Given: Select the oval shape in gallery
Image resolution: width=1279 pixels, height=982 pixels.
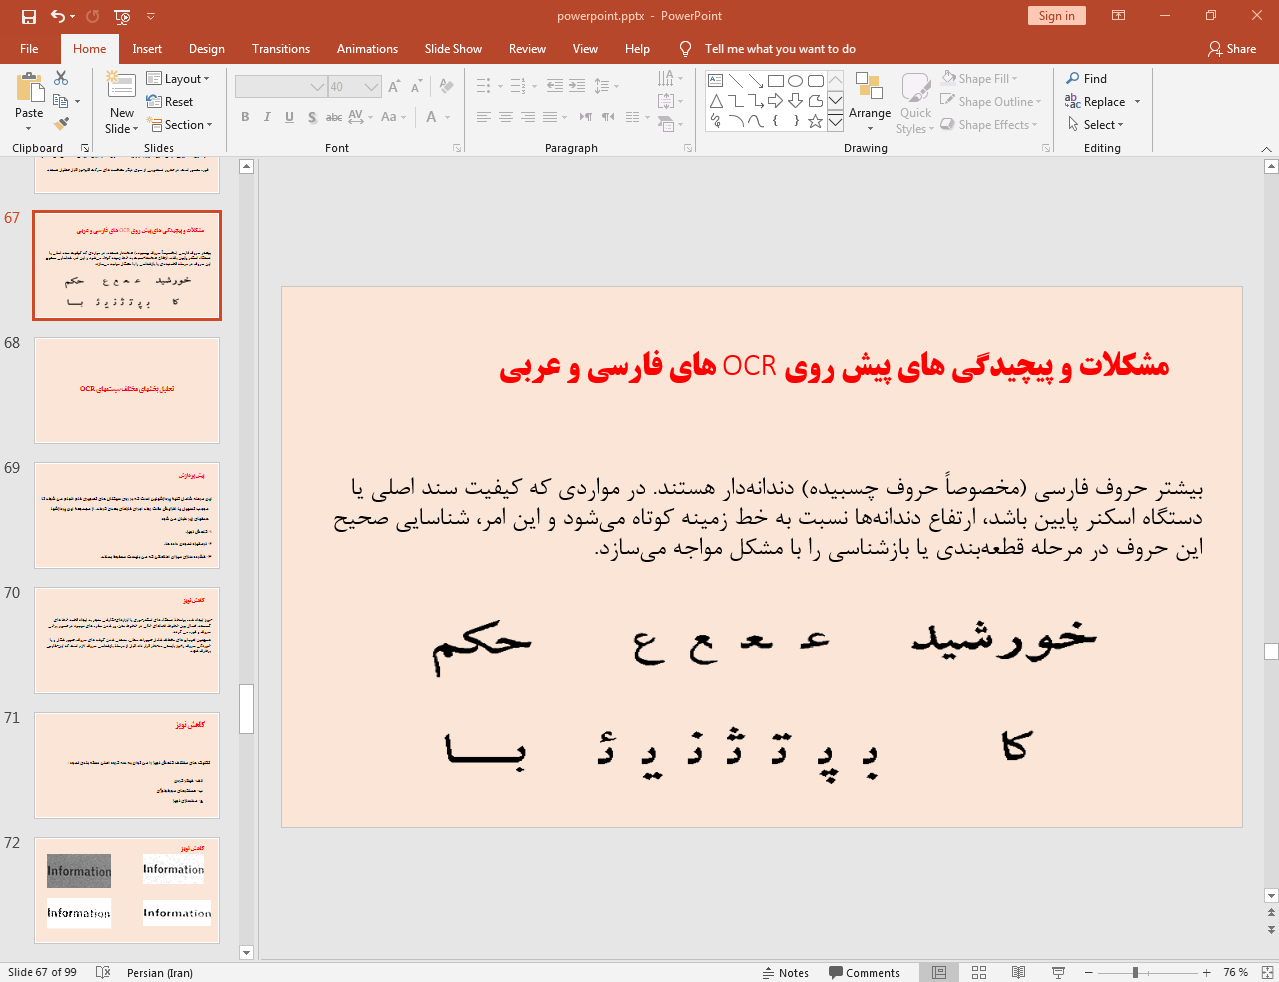Looking at the screenshot, I should coord(795,80).
